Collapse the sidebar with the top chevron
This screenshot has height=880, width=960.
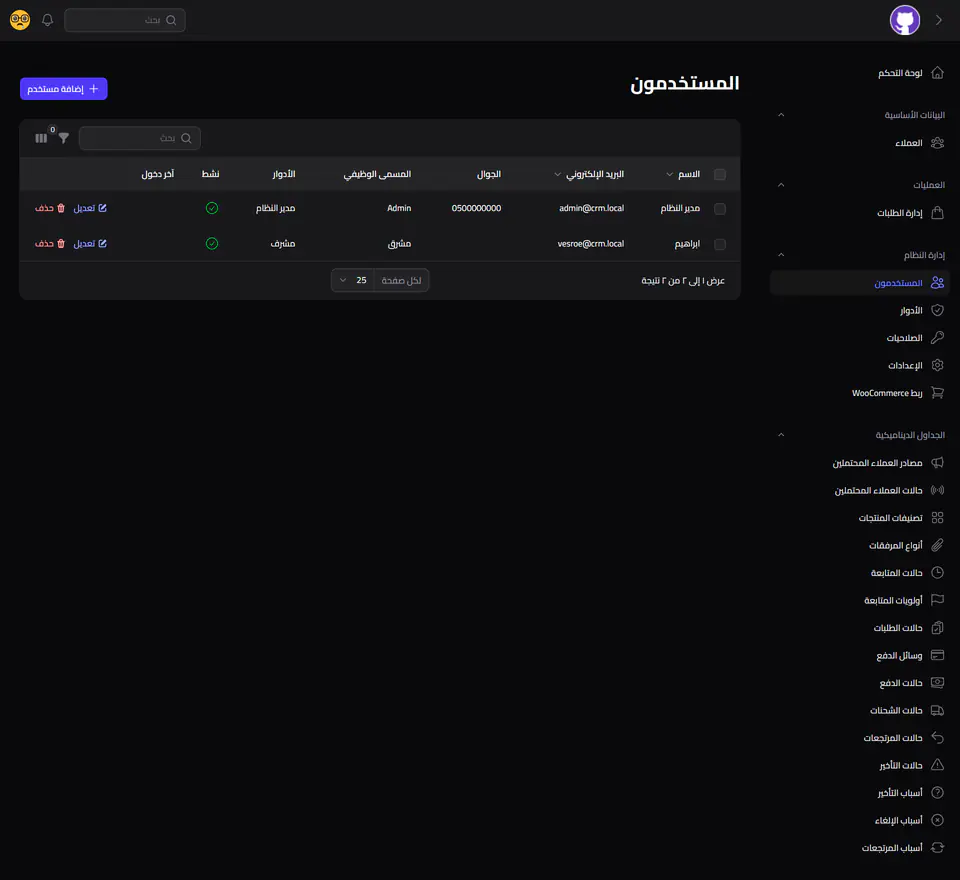click(x=939, y=20)
